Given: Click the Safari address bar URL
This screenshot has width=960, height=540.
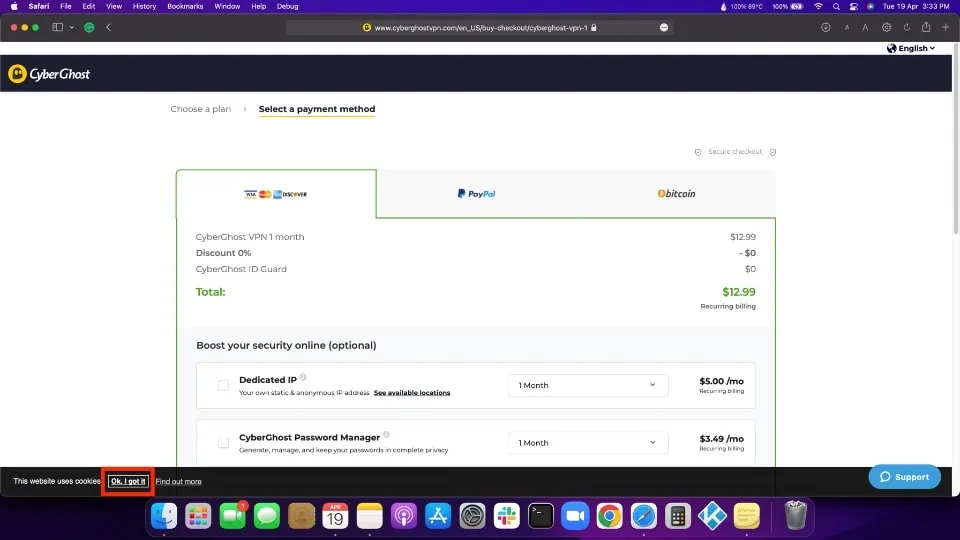Looking at the screenshot, I should pos(481,28).
